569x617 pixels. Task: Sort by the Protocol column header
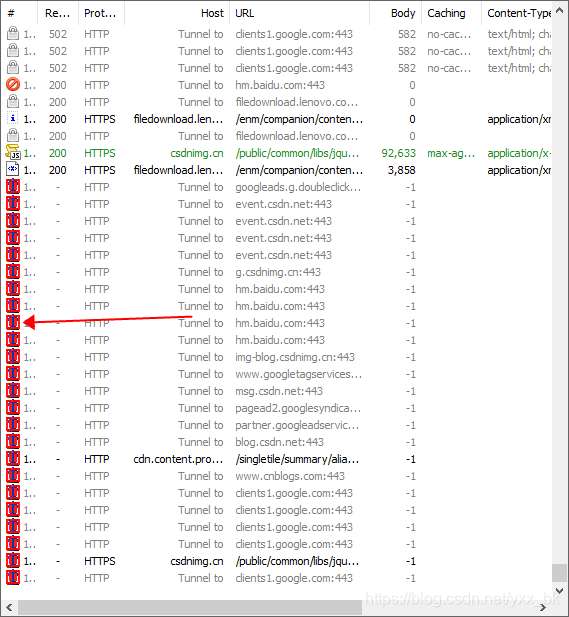coord(101,13)
